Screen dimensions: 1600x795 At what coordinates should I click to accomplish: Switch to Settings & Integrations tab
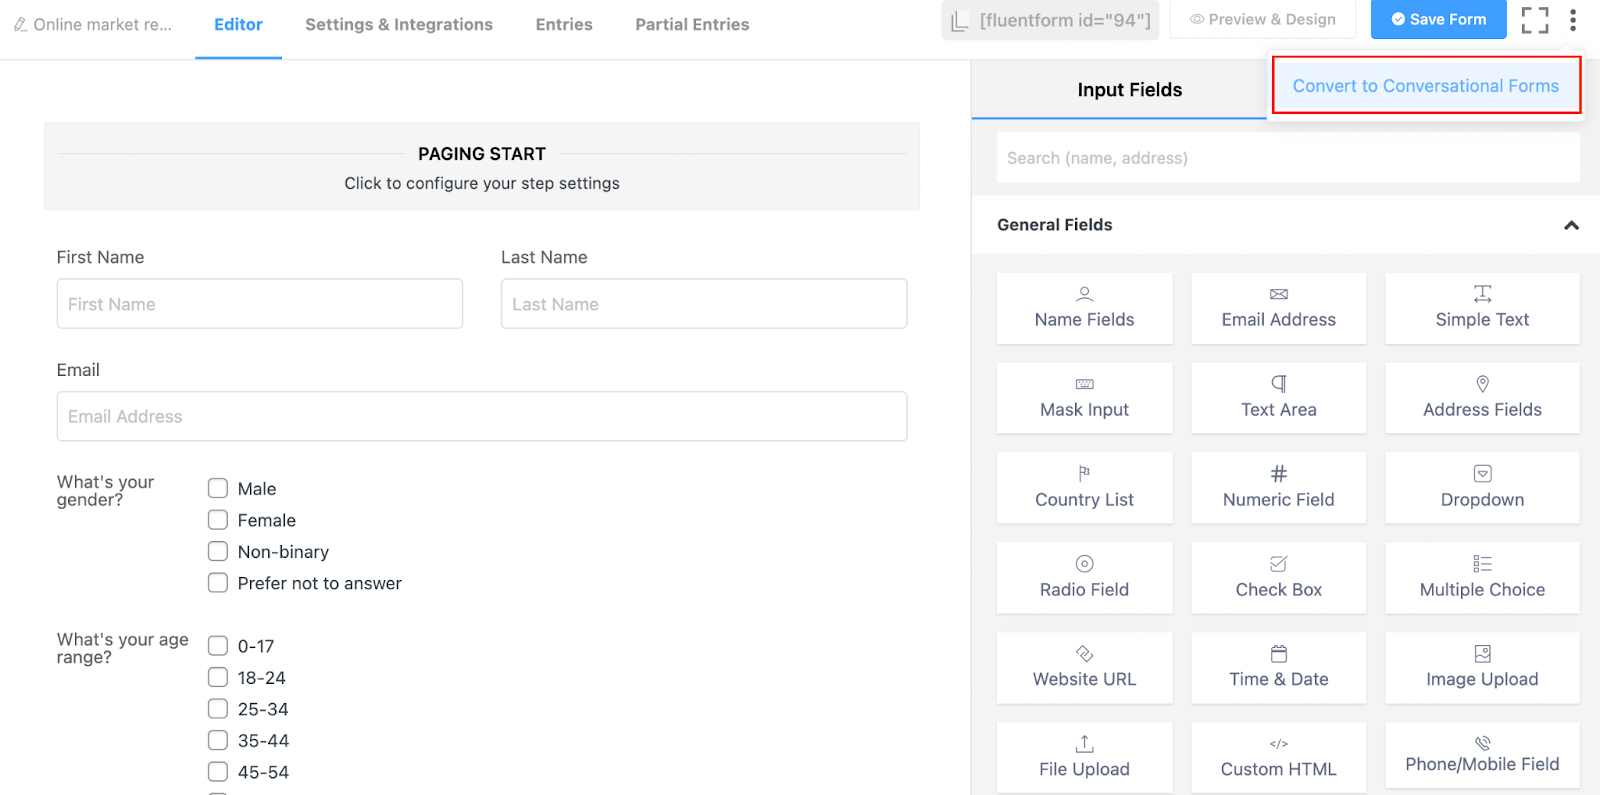pos(398,25)
